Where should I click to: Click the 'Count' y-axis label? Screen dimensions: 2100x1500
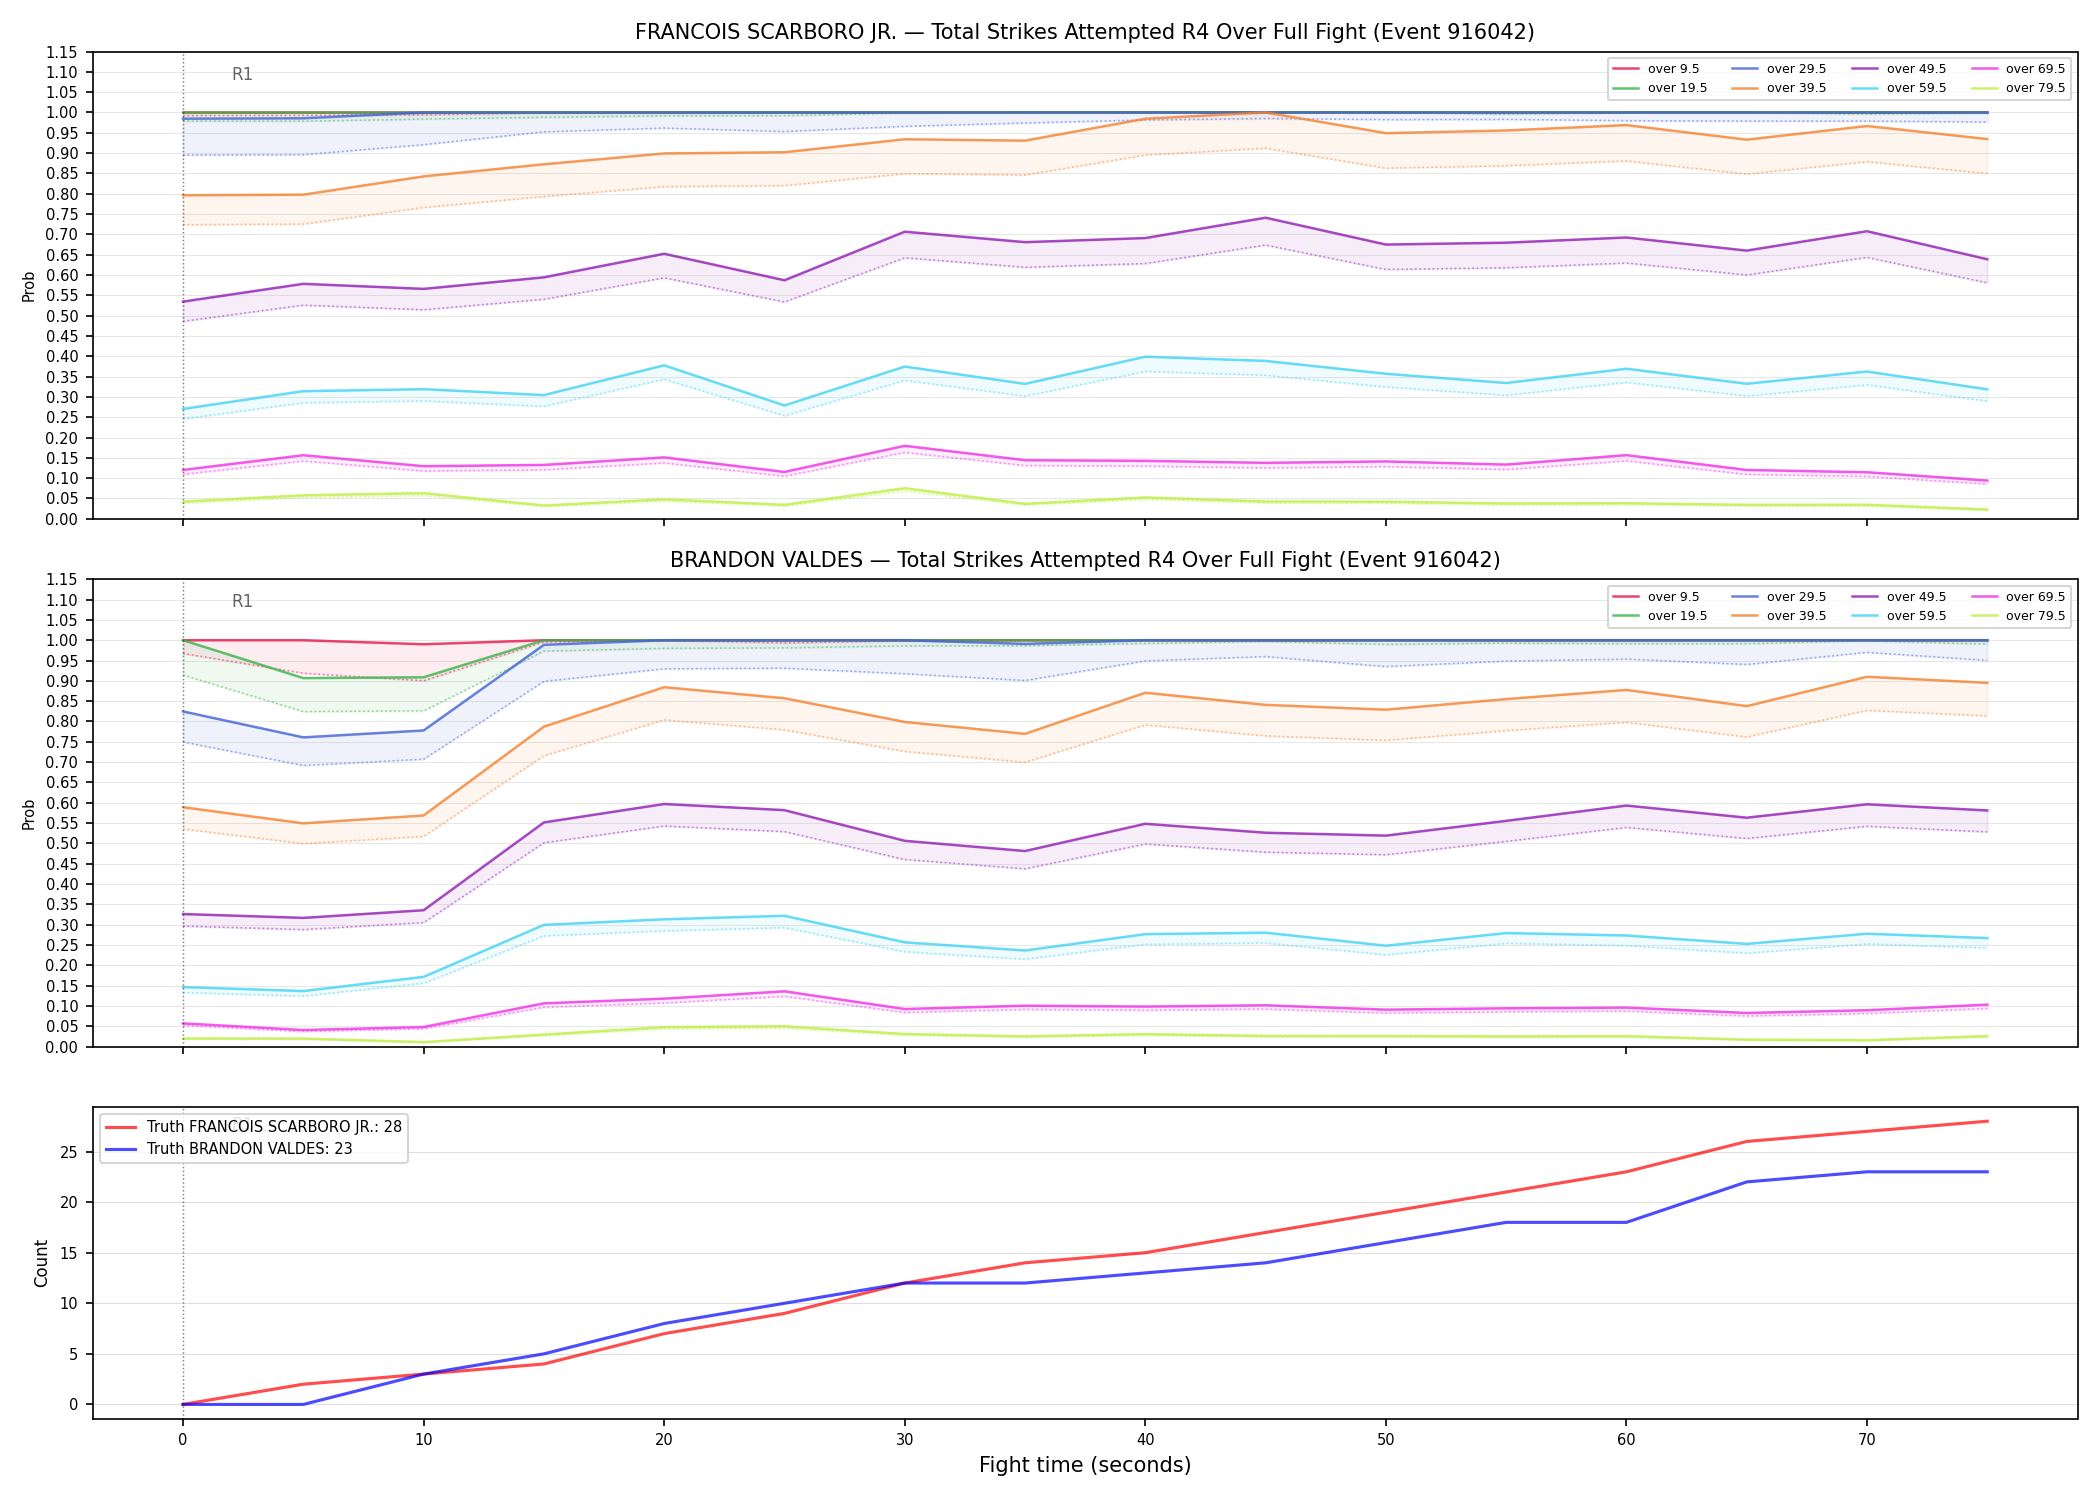pos(41,1263)
